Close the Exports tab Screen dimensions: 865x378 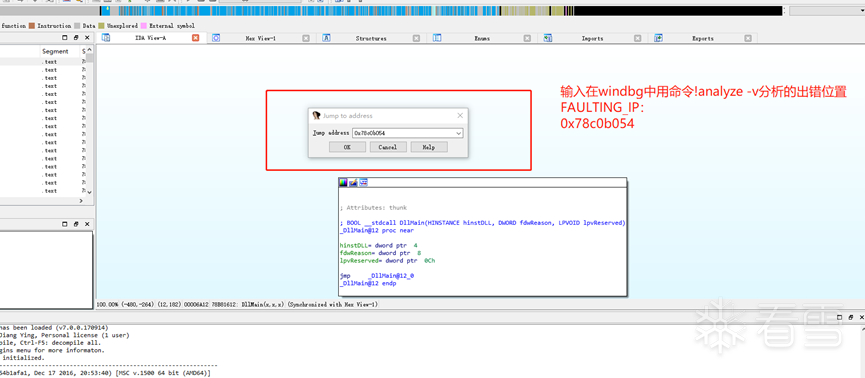pos(747,38)
